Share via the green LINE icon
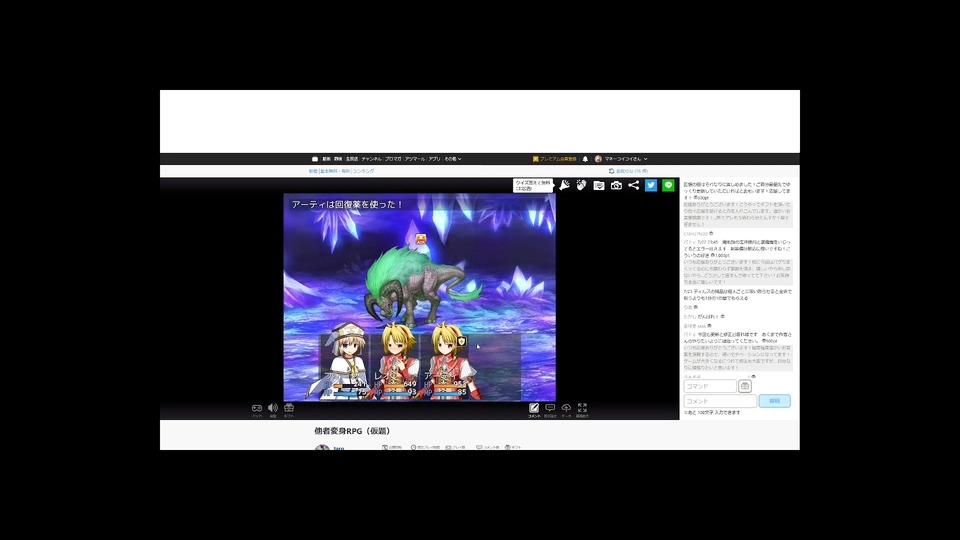Viewport: 960px width, 540px height. (668, 185)
